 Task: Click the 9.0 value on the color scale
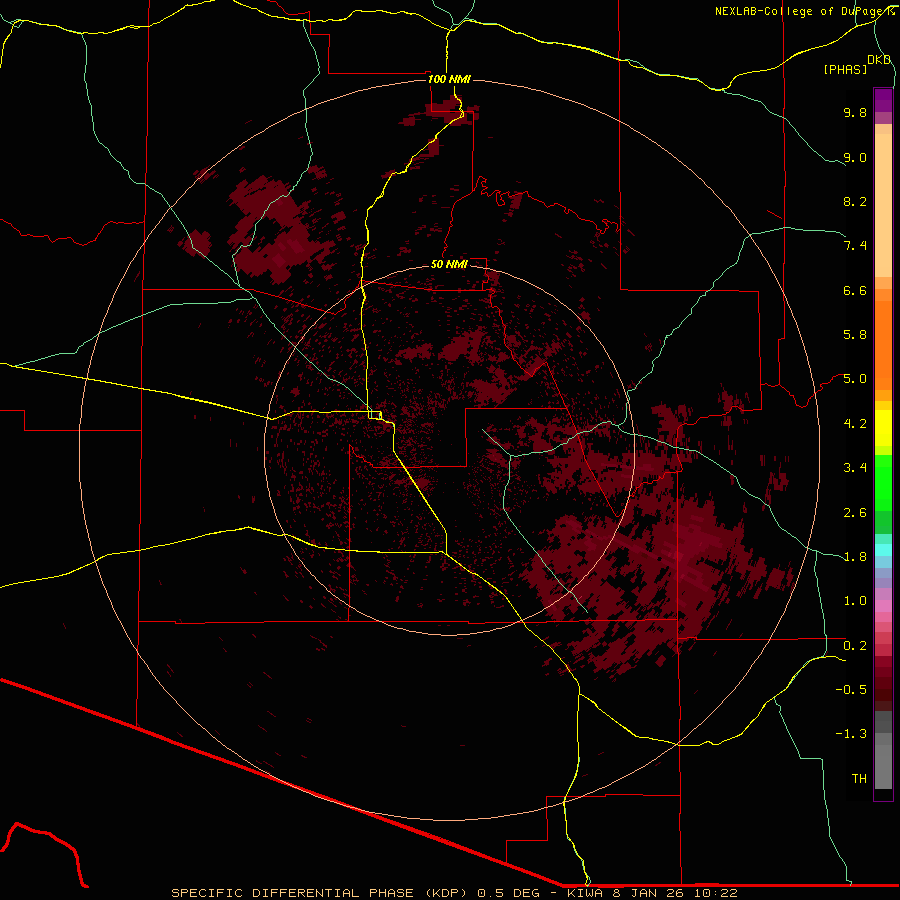[855, 157]
